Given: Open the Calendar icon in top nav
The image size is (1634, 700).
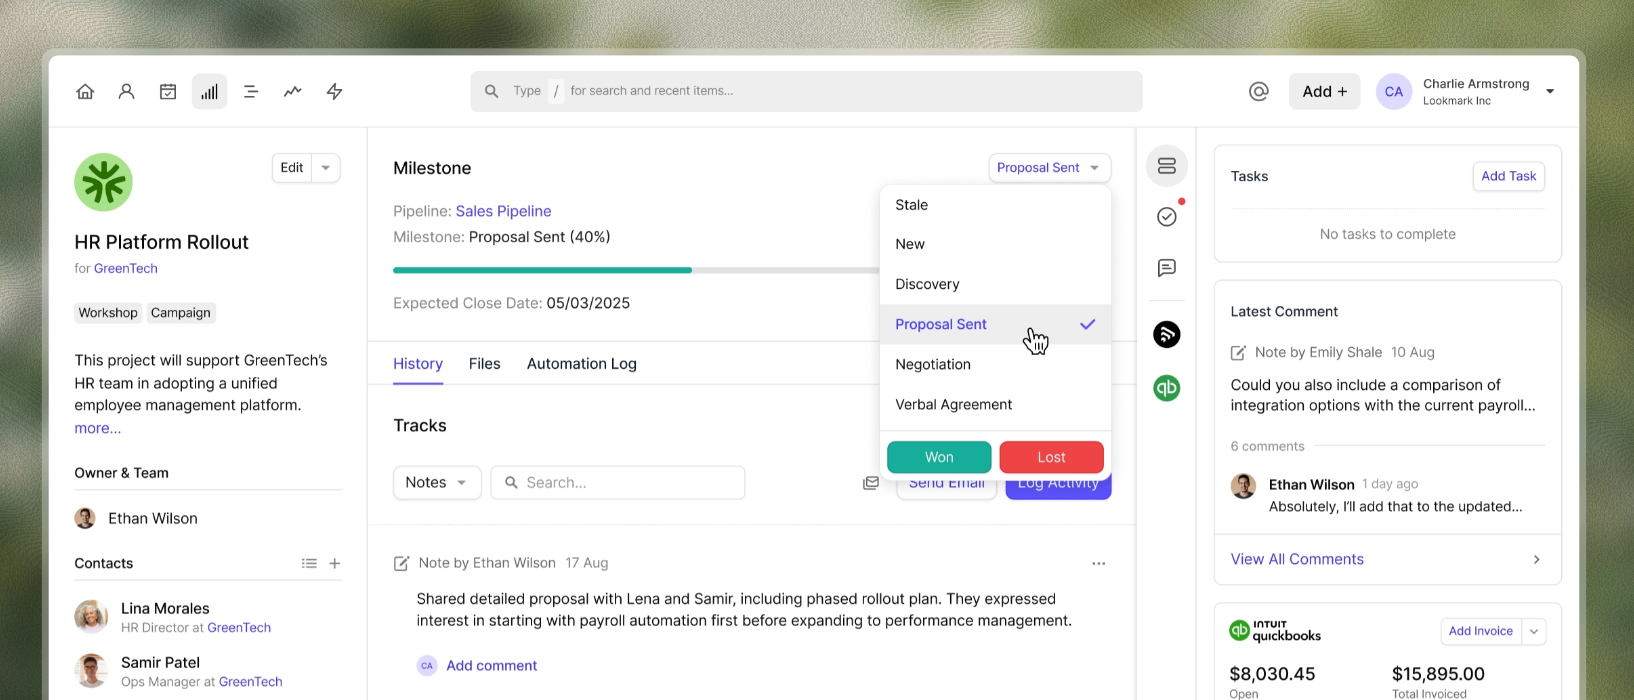Looking at the screenshot, I should click(x=168, y=91).
